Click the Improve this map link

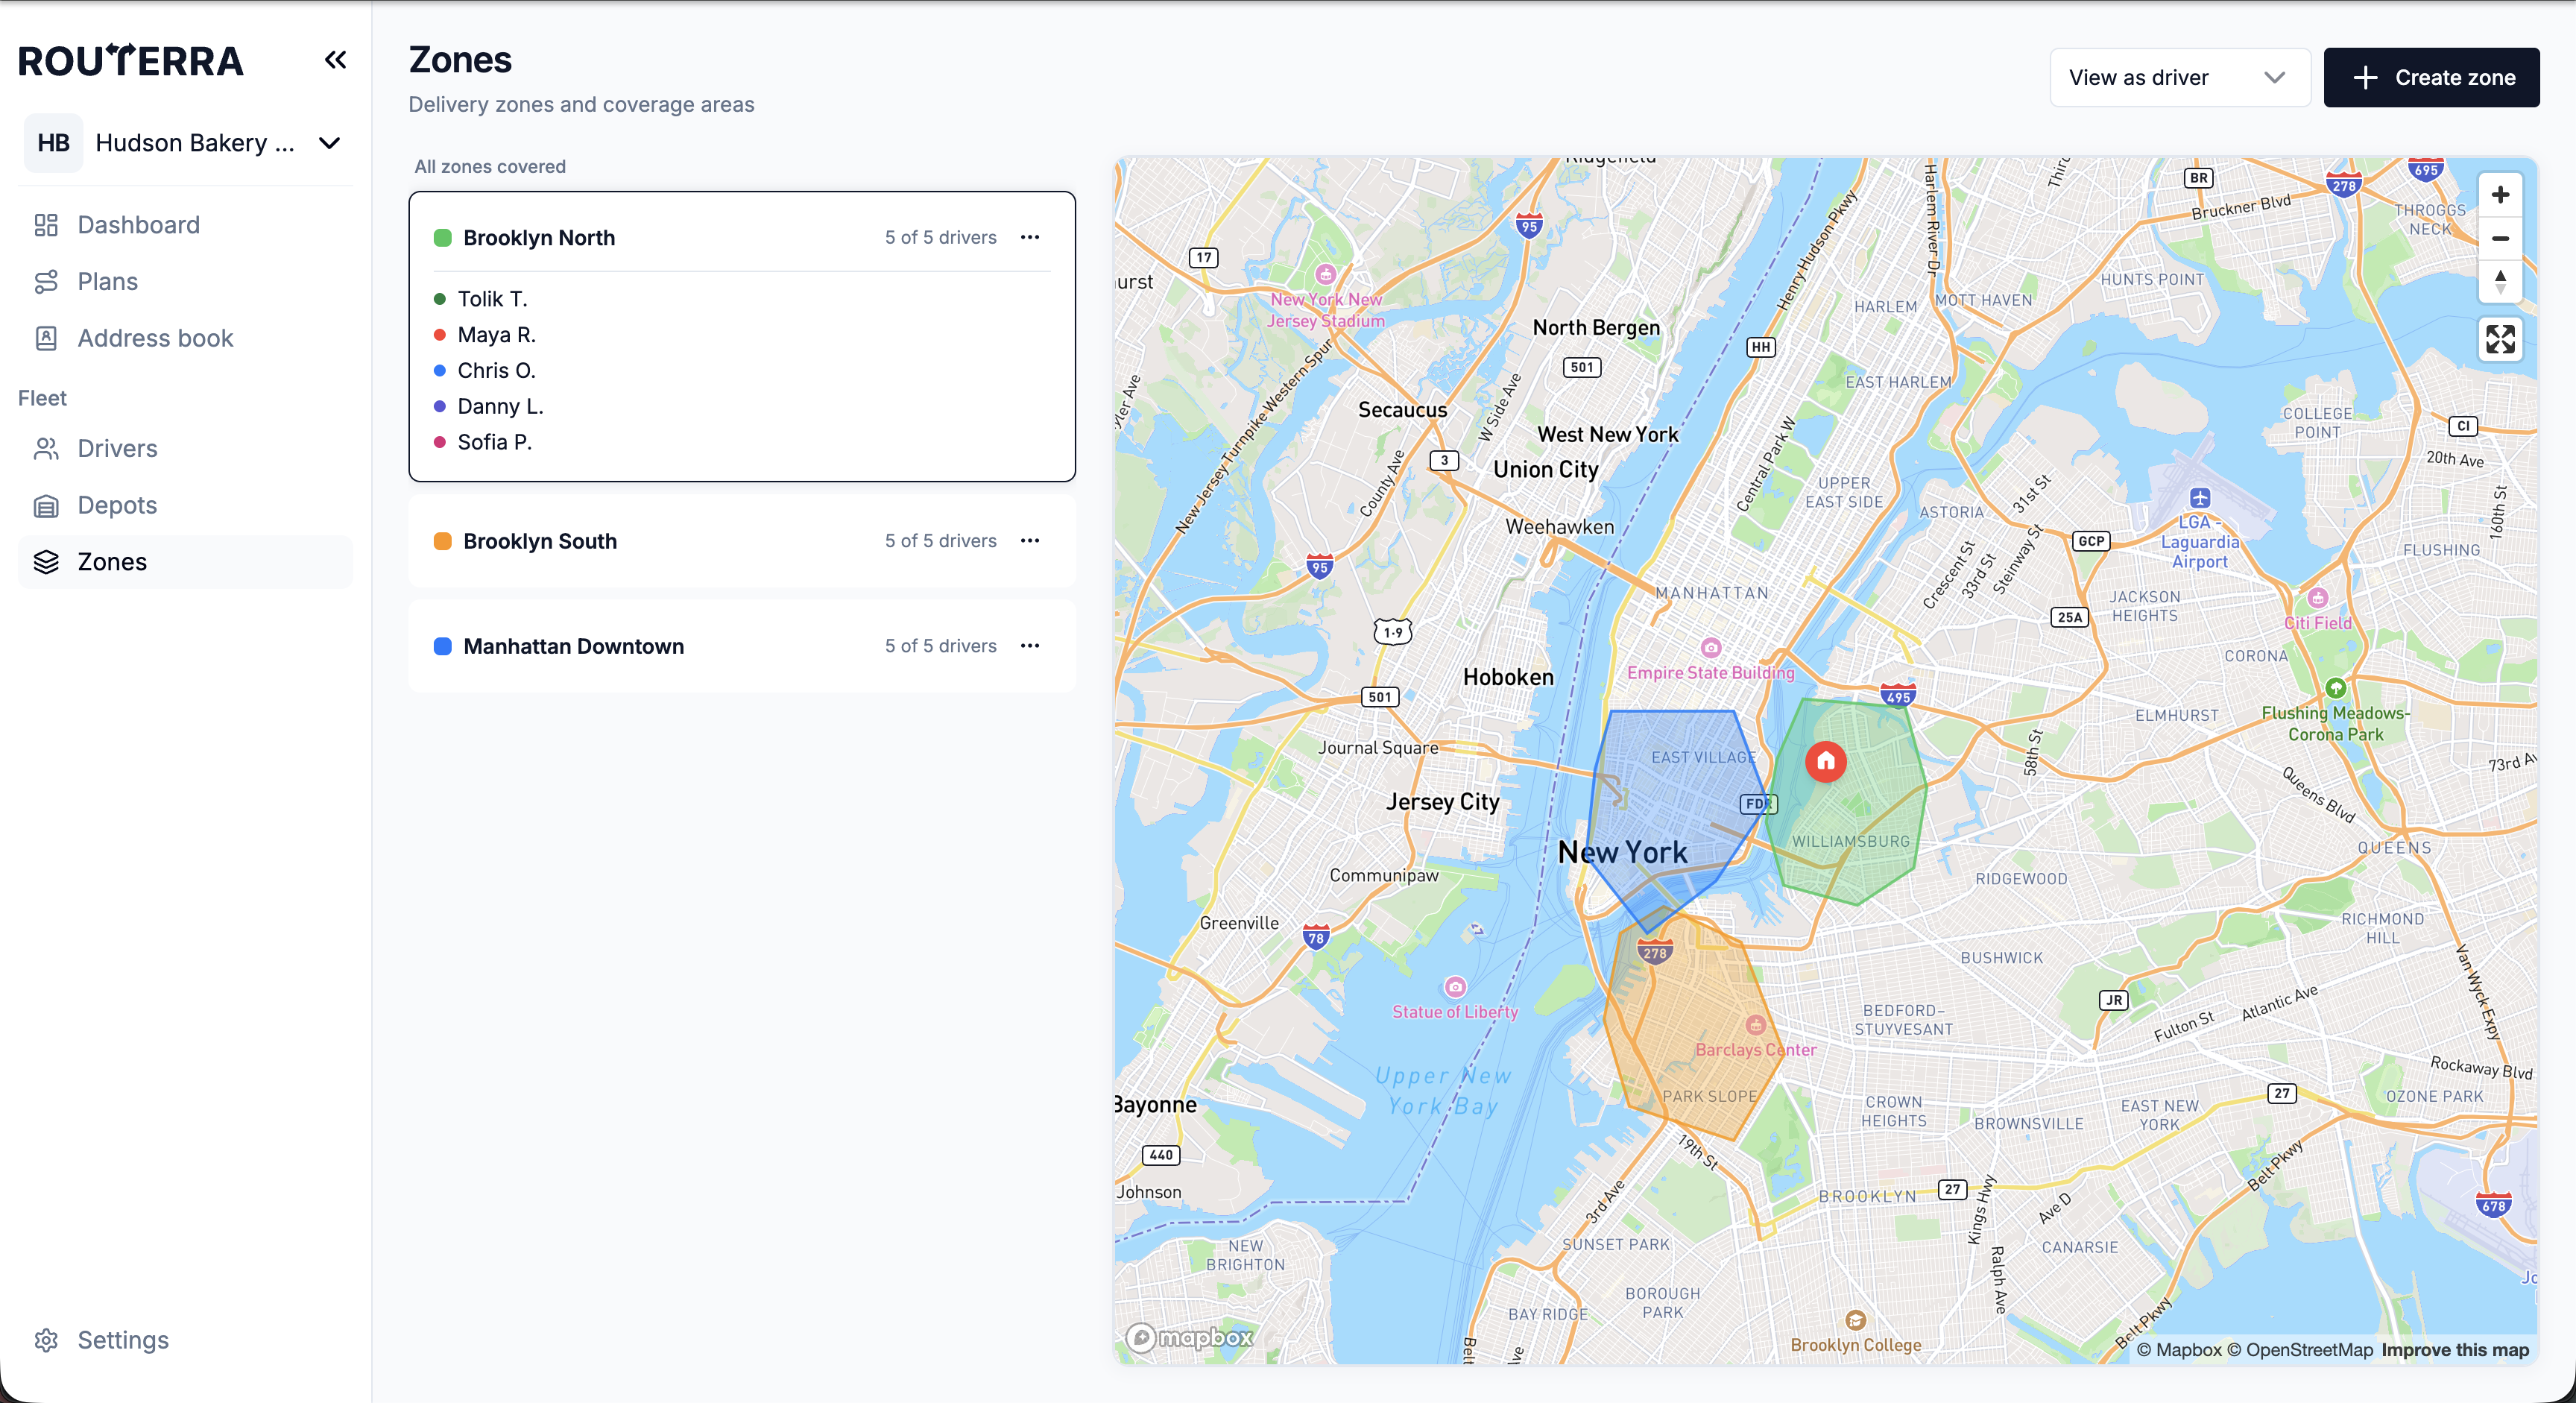coord(2455,1350)
